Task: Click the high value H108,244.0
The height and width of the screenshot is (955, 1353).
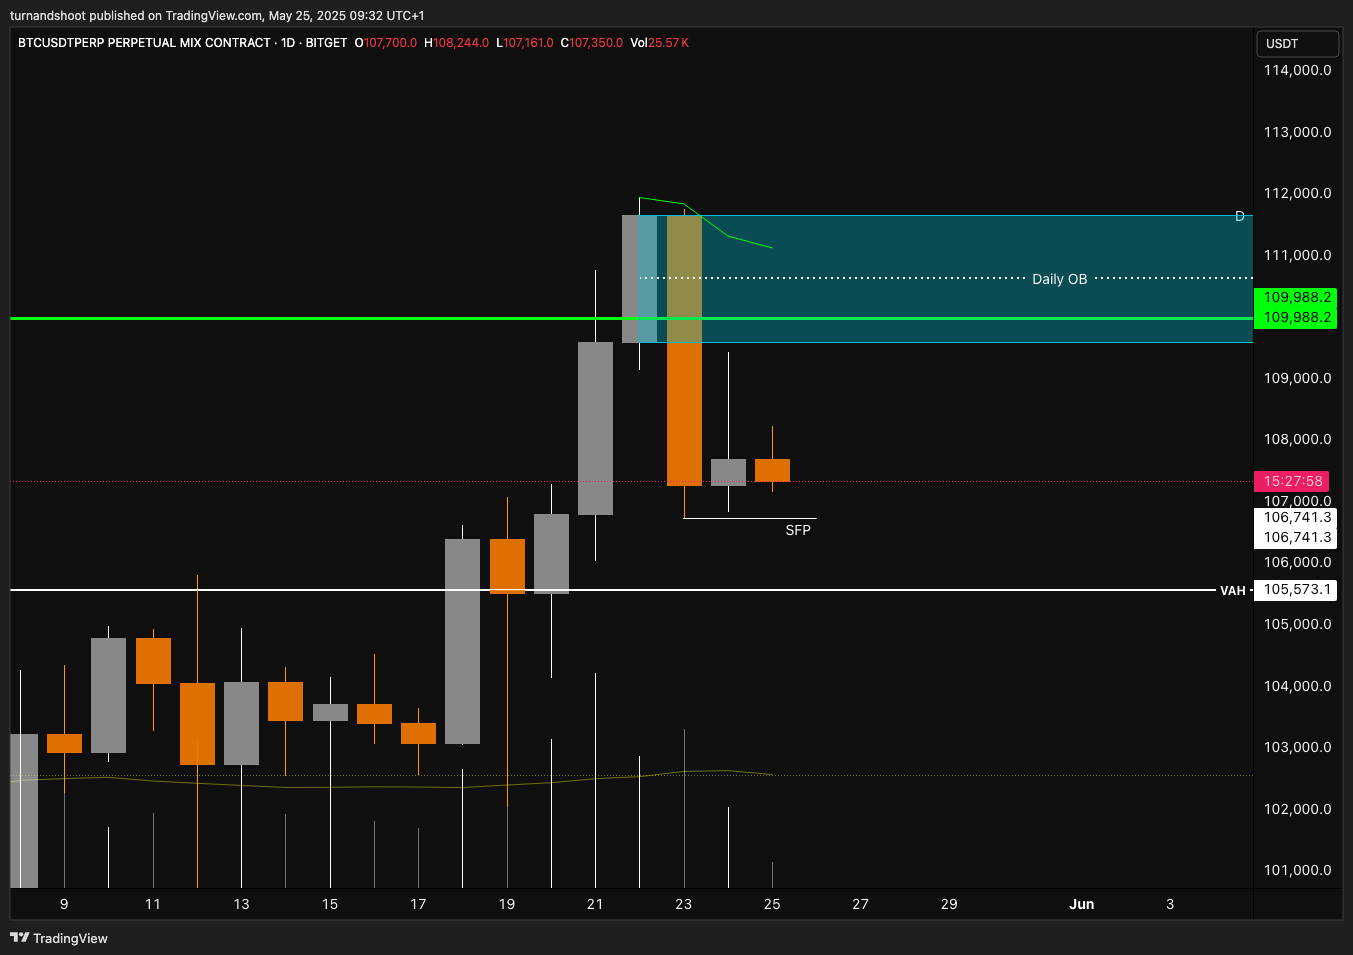Action: (457, 43)
